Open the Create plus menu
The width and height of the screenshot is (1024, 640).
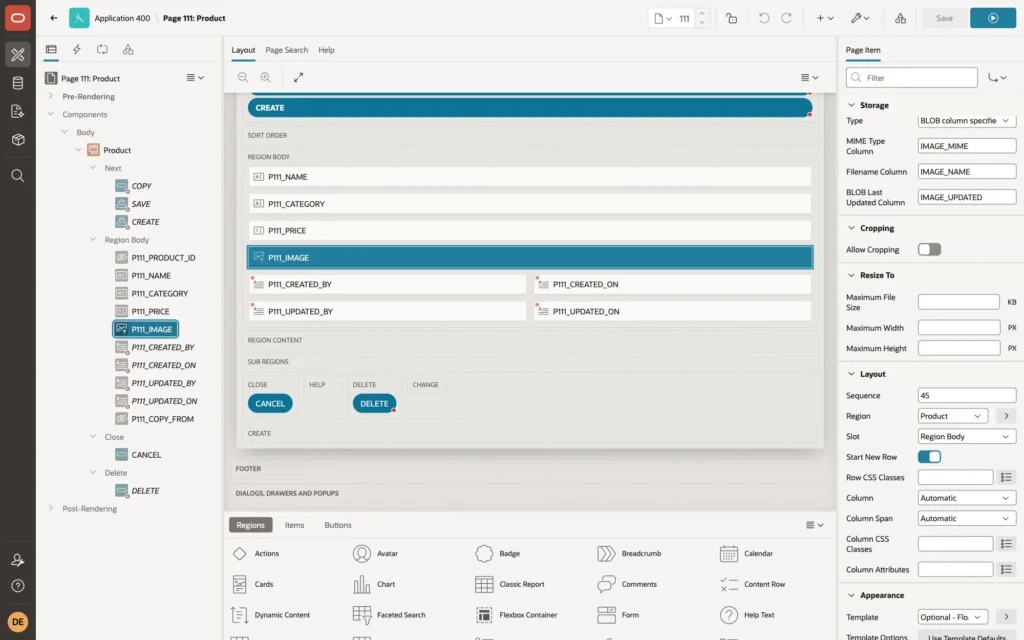point(825,18)
